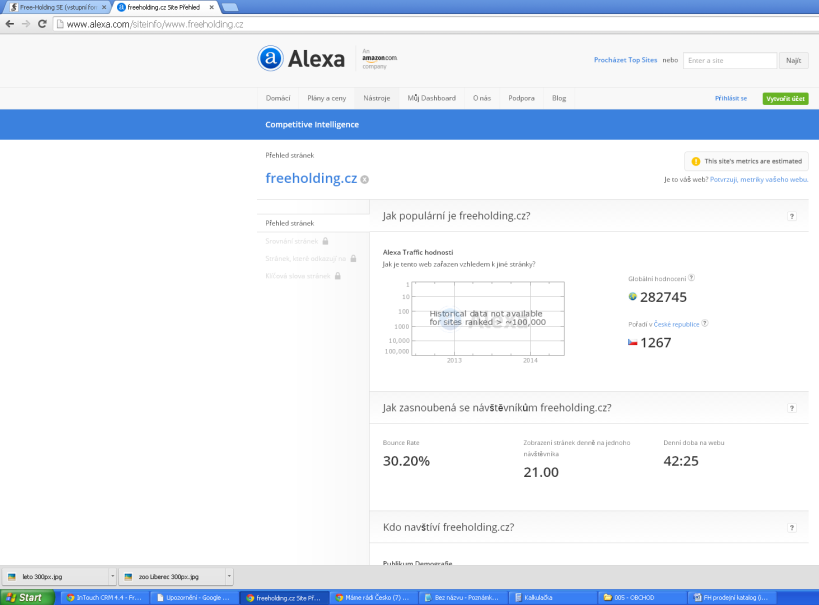Click the Bounce Rate value 30.20%
Screen dimensions: 819x605
click(406, 461)
